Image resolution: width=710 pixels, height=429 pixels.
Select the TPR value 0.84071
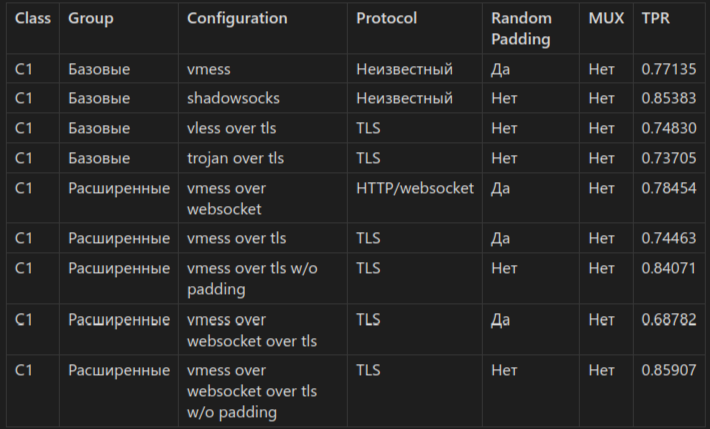click(x=669, y=268)
